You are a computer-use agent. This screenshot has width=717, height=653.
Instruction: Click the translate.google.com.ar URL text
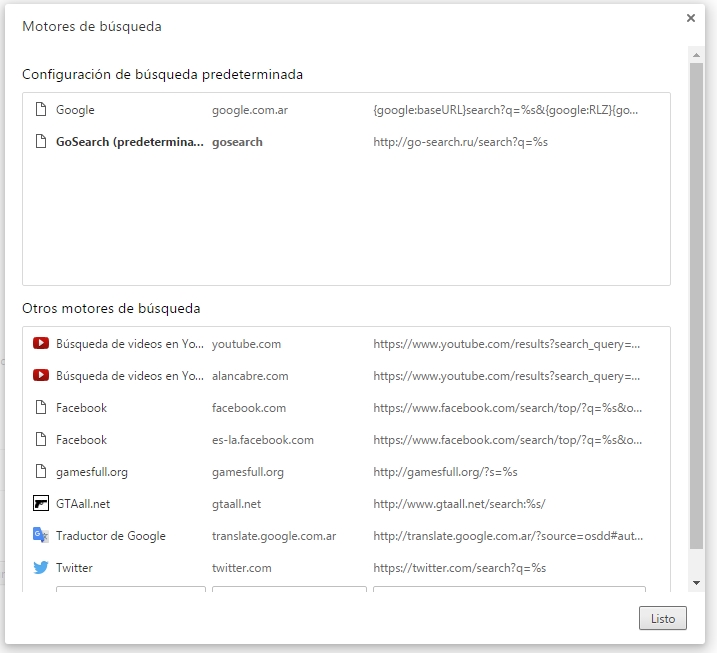508,536
